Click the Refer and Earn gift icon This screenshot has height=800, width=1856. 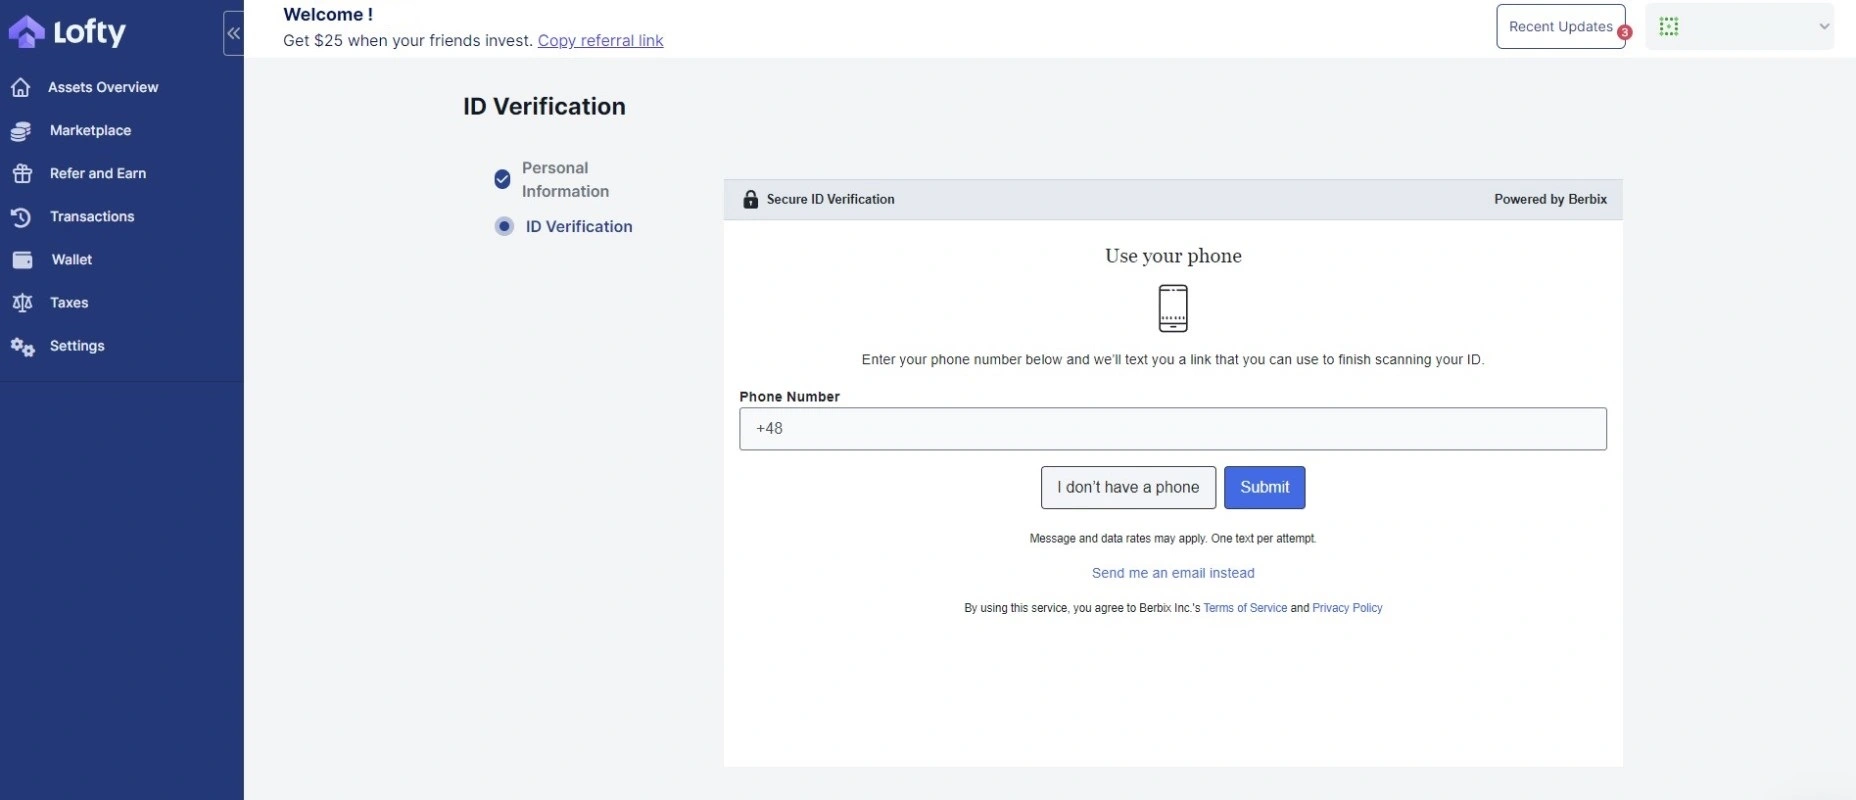(22, 174)
